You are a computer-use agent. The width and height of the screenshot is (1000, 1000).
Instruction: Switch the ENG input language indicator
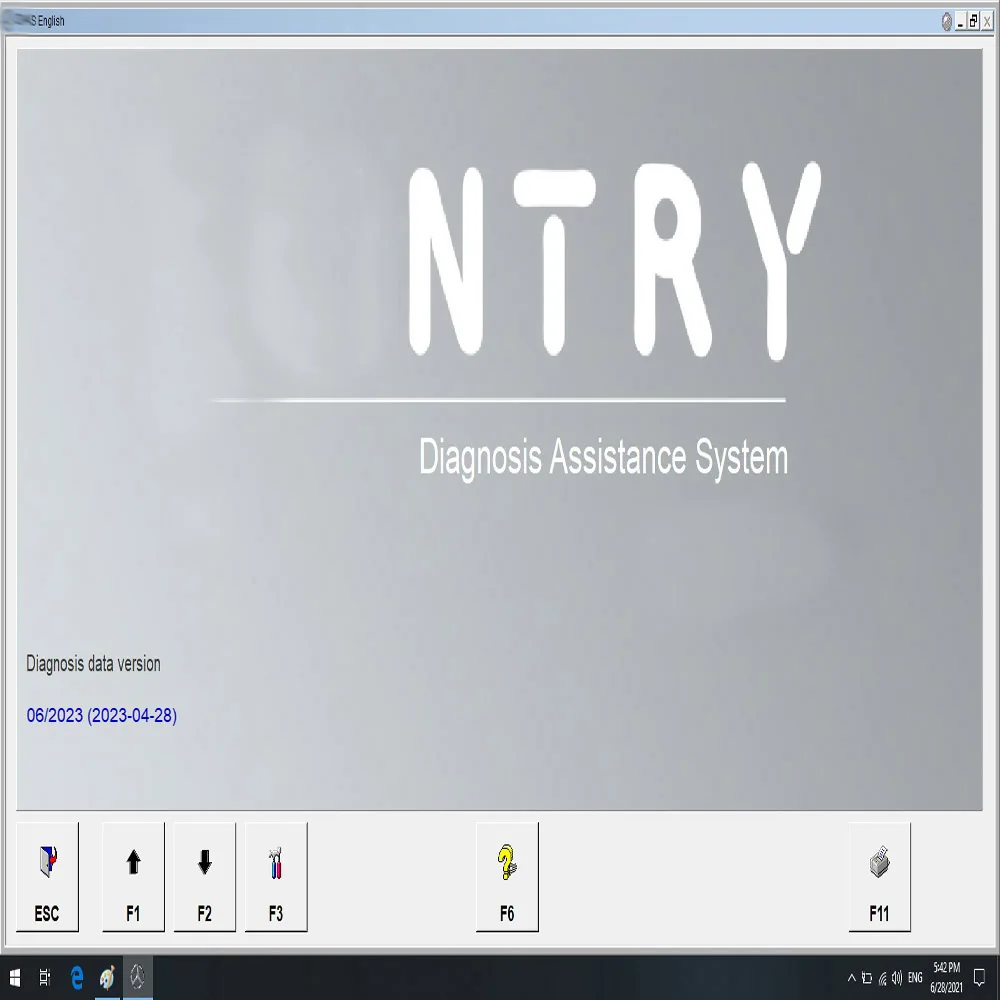[915, 978]
